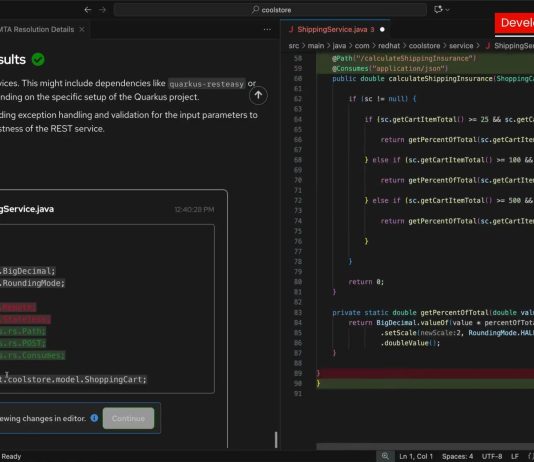Viewport: 534px width, 462px height.
Task: Select 'main' in the breadcrumb
Action: click(316, 46)
